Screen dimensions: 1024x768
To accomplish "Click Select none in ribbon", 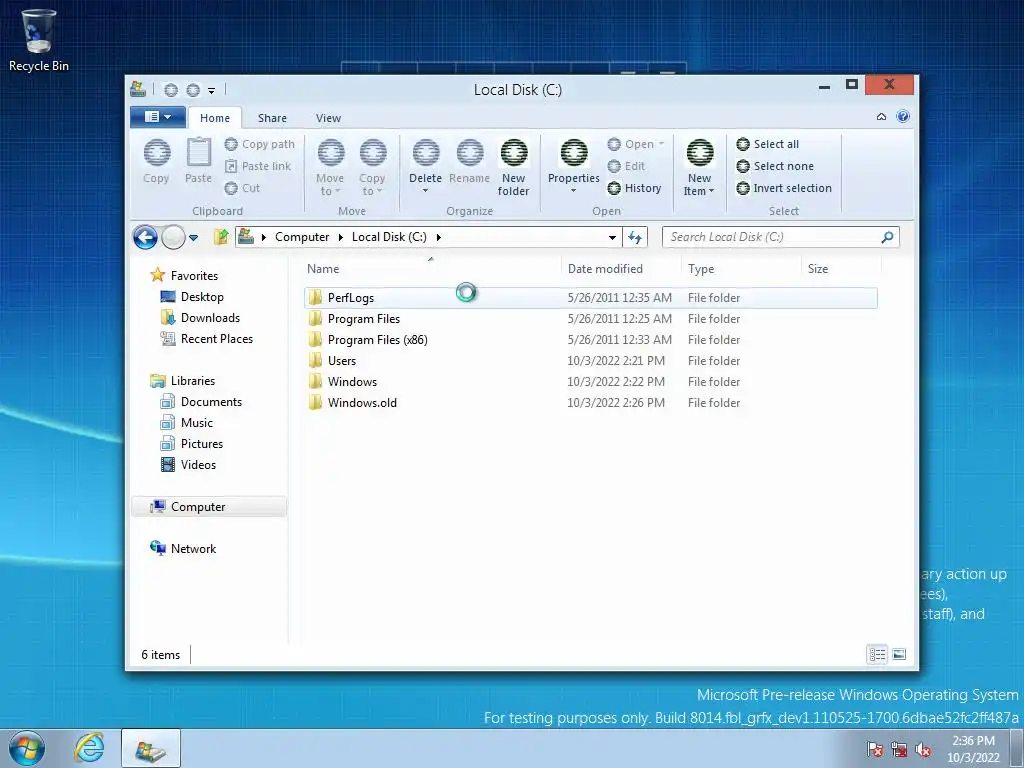I will click(x=775, y=166).
